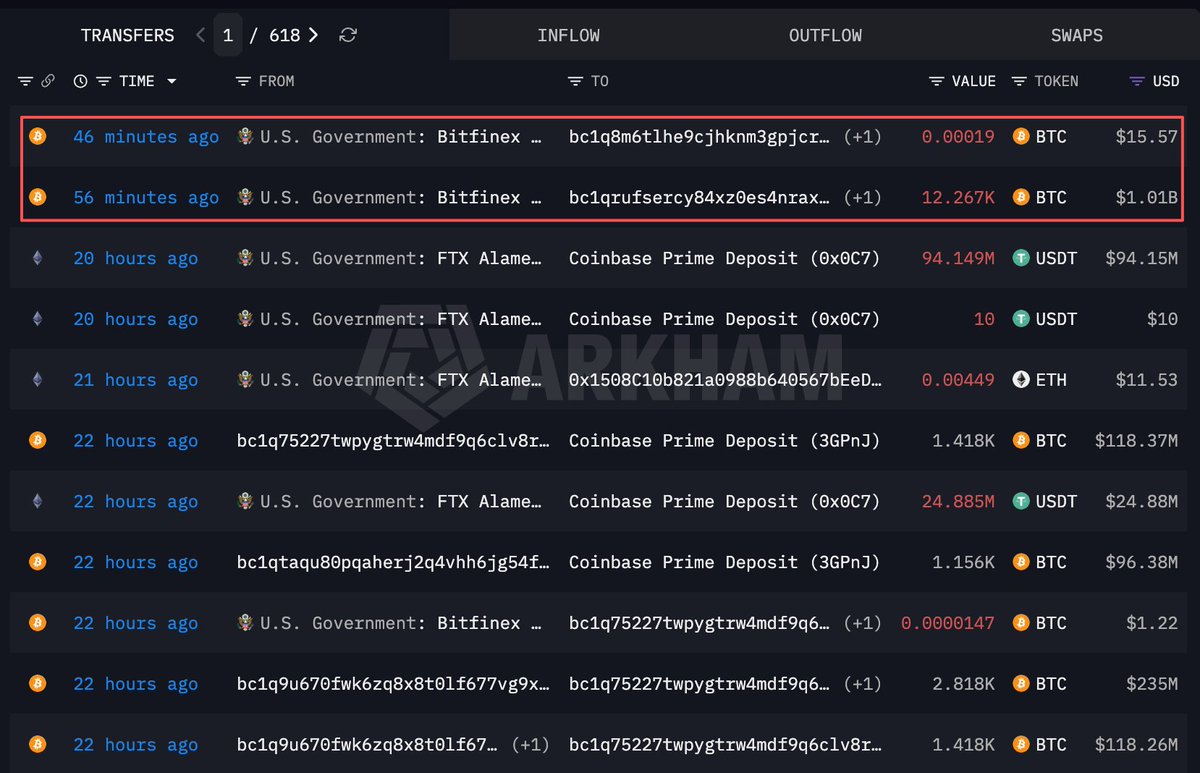This screenshot has width=1200, height=773.
Task: Click the page number input field
Action: [228, 35]
